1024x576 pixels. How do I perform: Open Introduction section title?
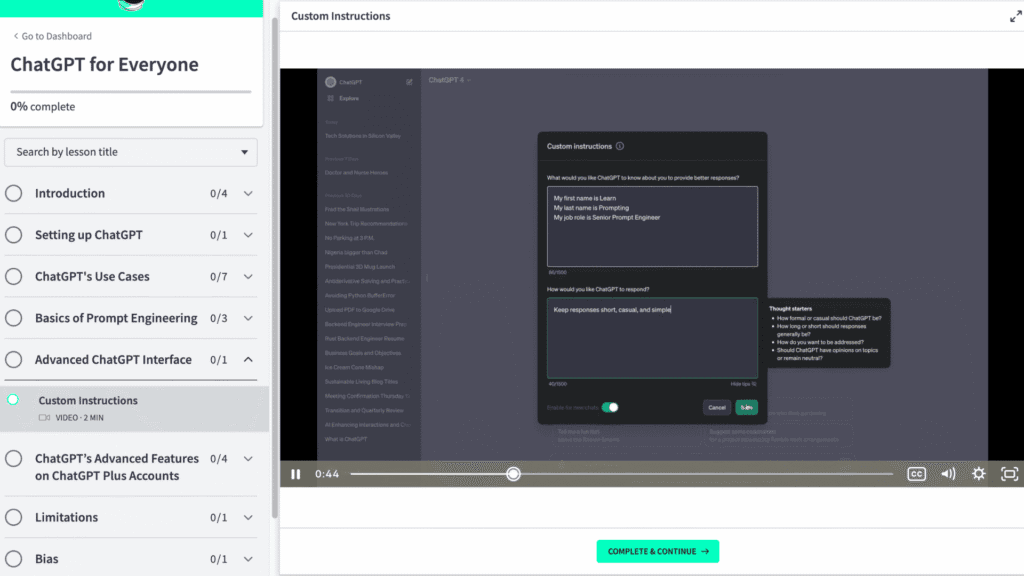(x=70, y=193)
